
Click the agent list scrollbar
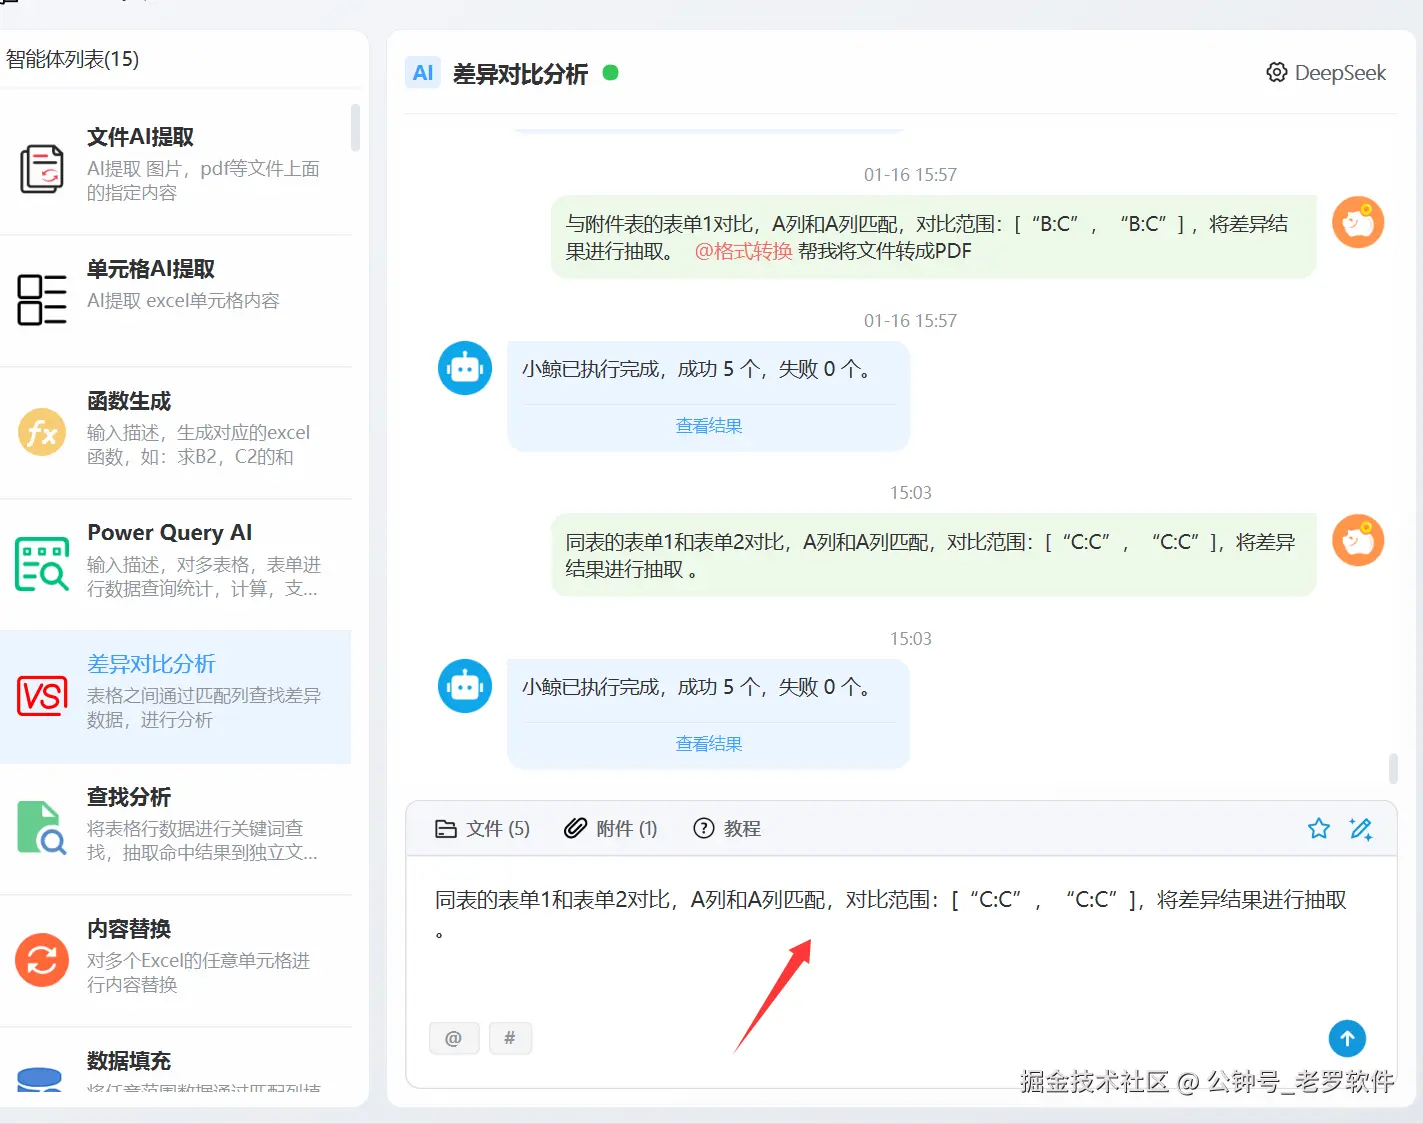click(x=355, y=127)
